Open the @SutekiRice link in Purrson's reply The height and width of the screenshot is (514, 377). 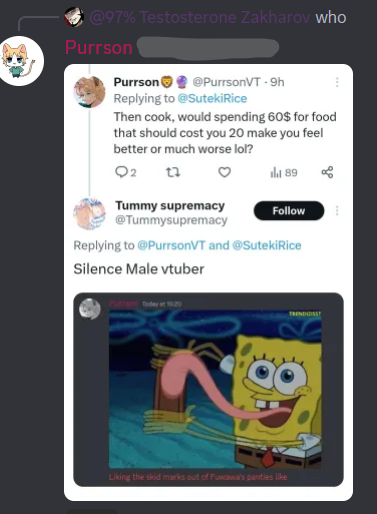point(212,98)
